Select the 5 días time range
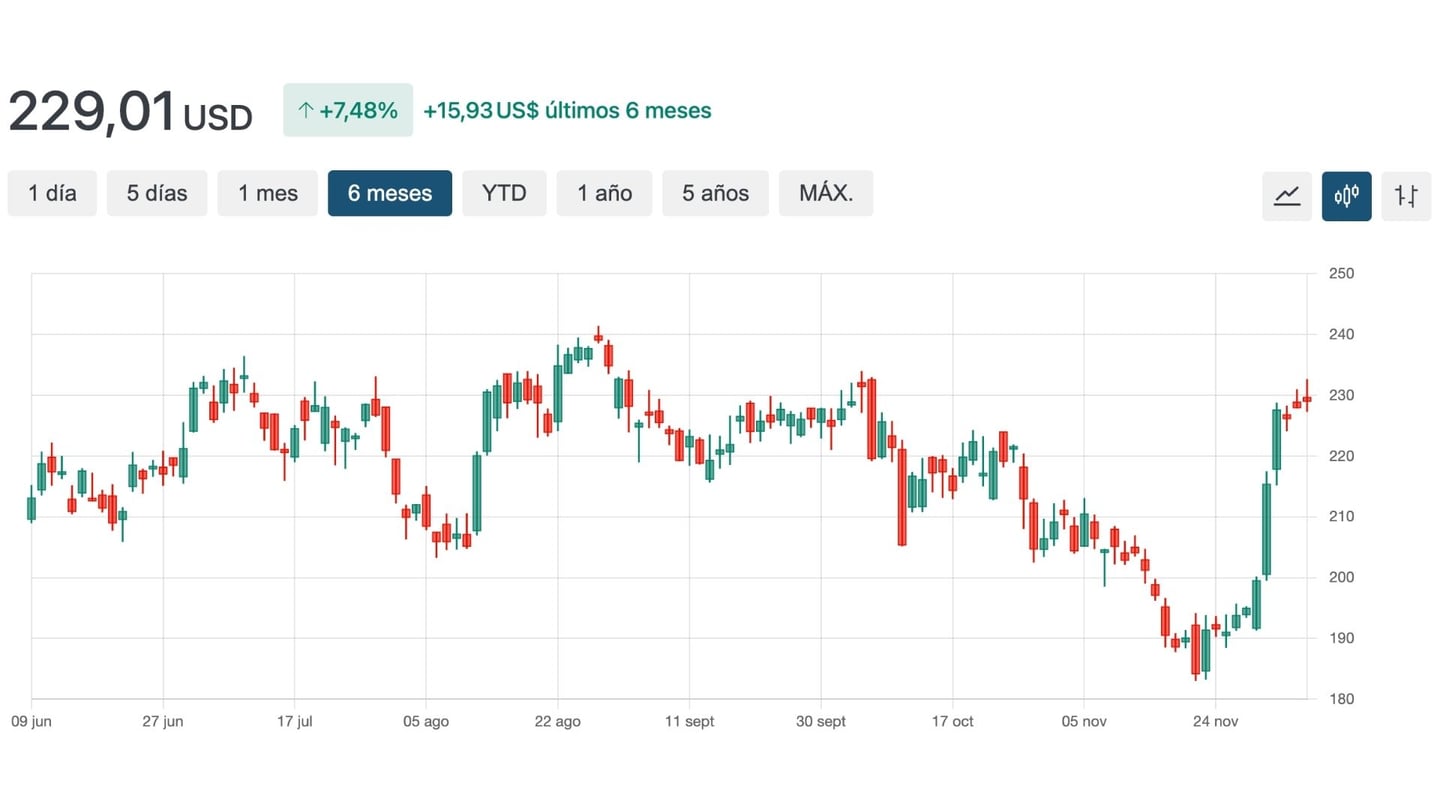 click(x=157, y=193)
